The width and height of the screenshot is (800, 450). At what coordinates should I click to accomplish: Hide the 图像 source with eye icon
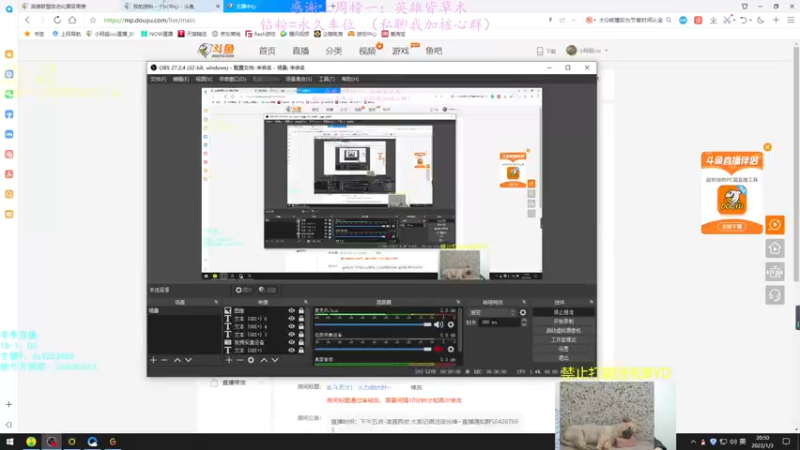click(x=291, y=310)
